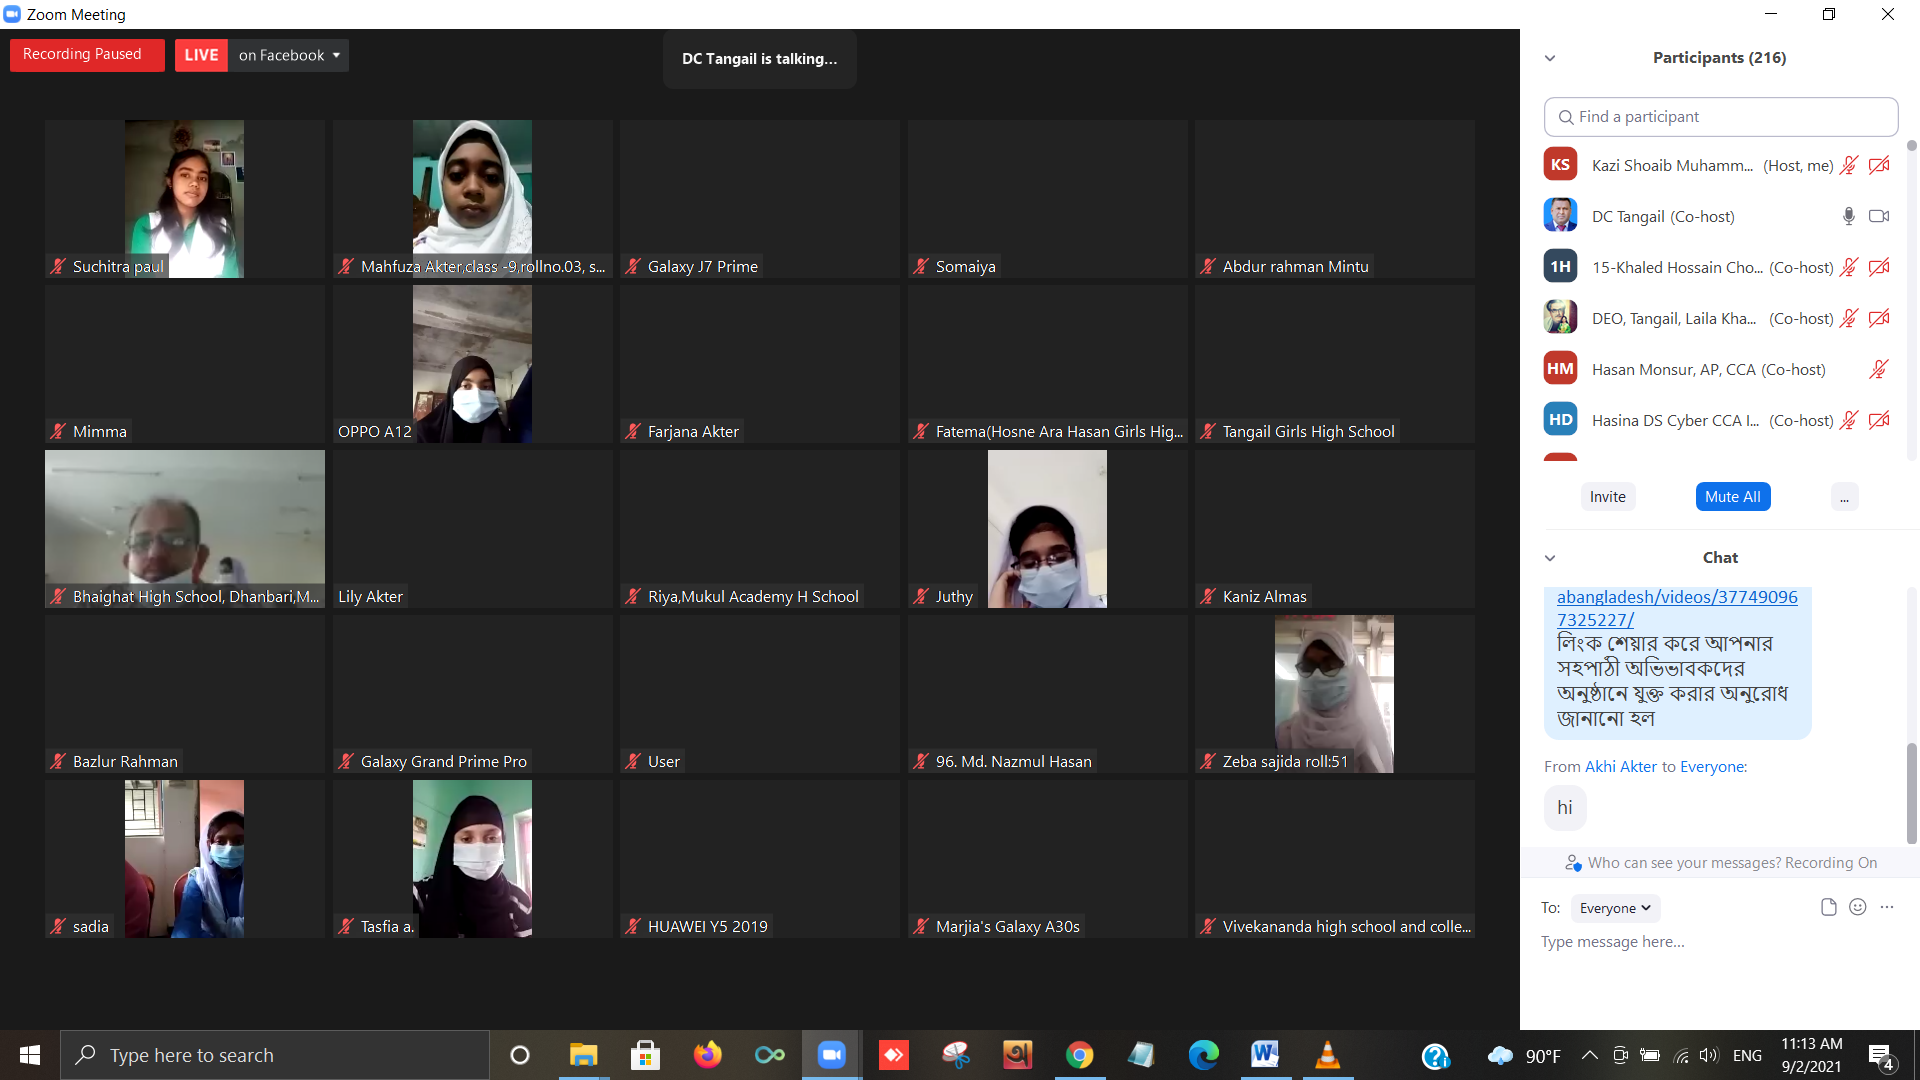Click the Recording Paused indicator
1920x1080 pixels.
point(87,54)
